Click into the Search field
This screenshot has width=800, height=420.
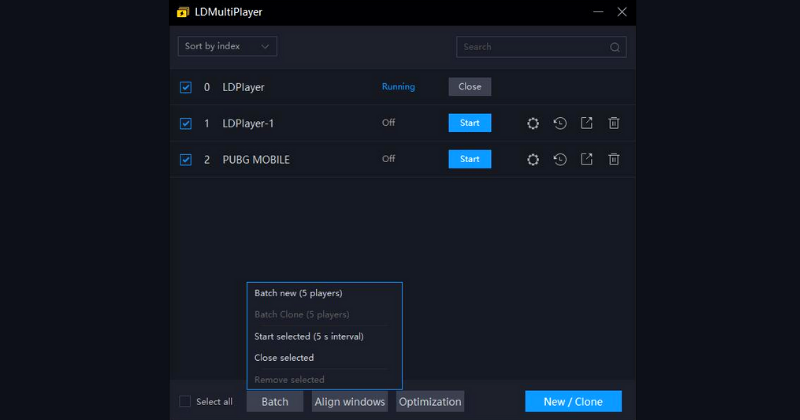(x=530, y=47)
